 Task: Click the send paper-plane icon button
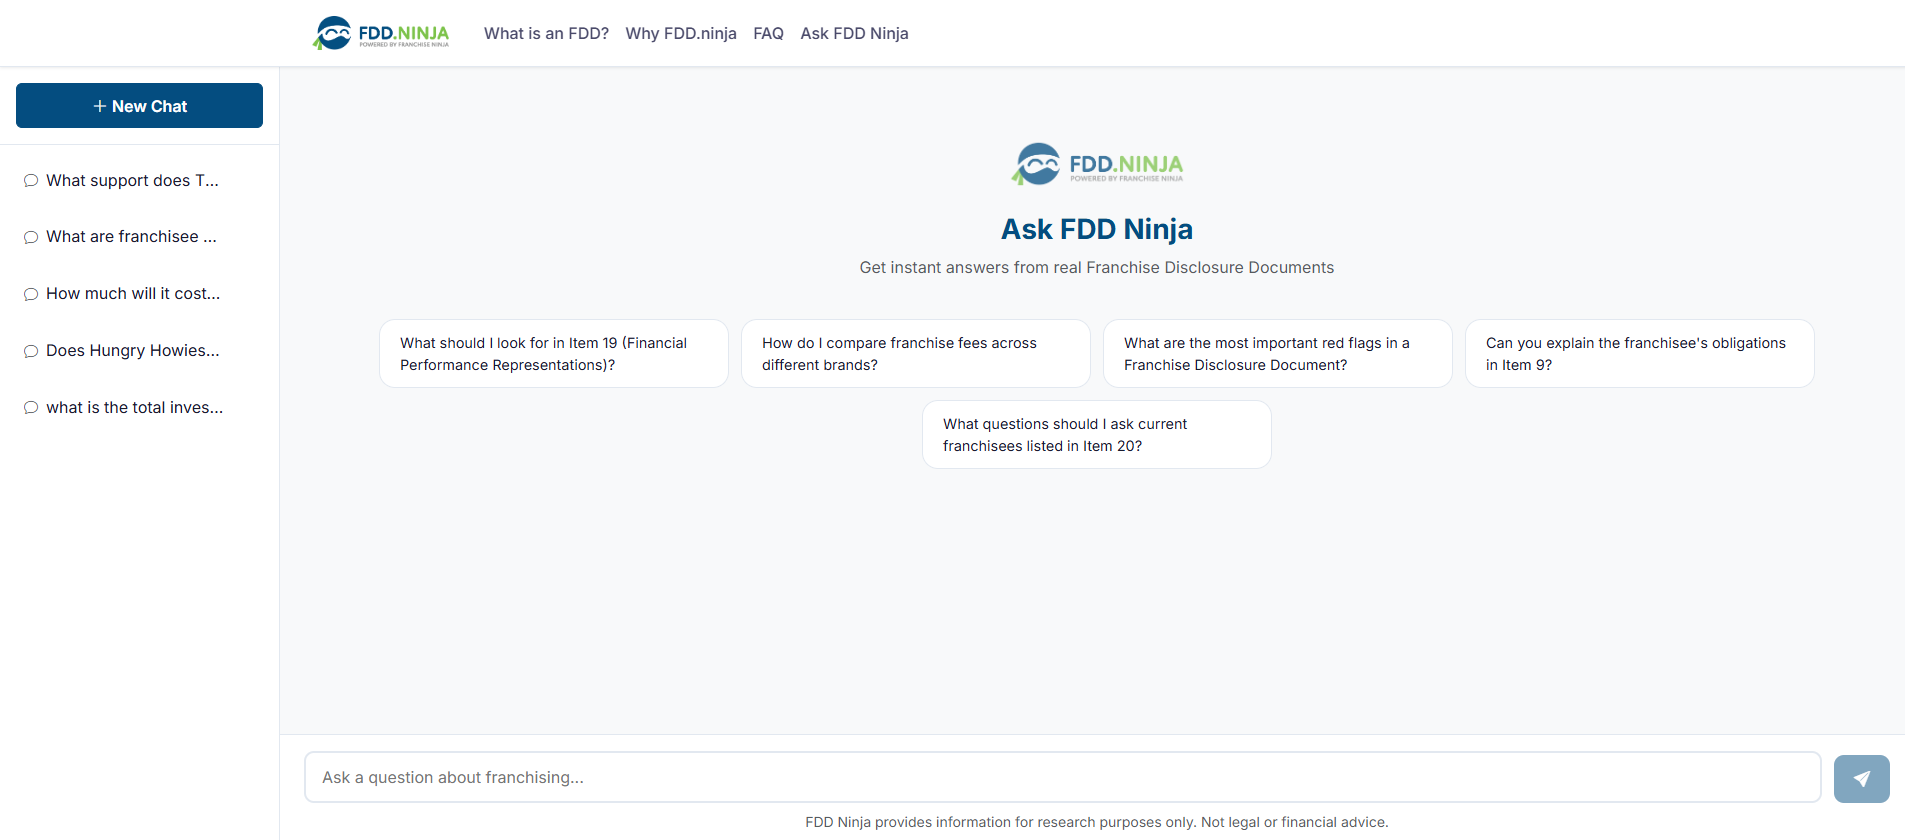(1861, 779)
